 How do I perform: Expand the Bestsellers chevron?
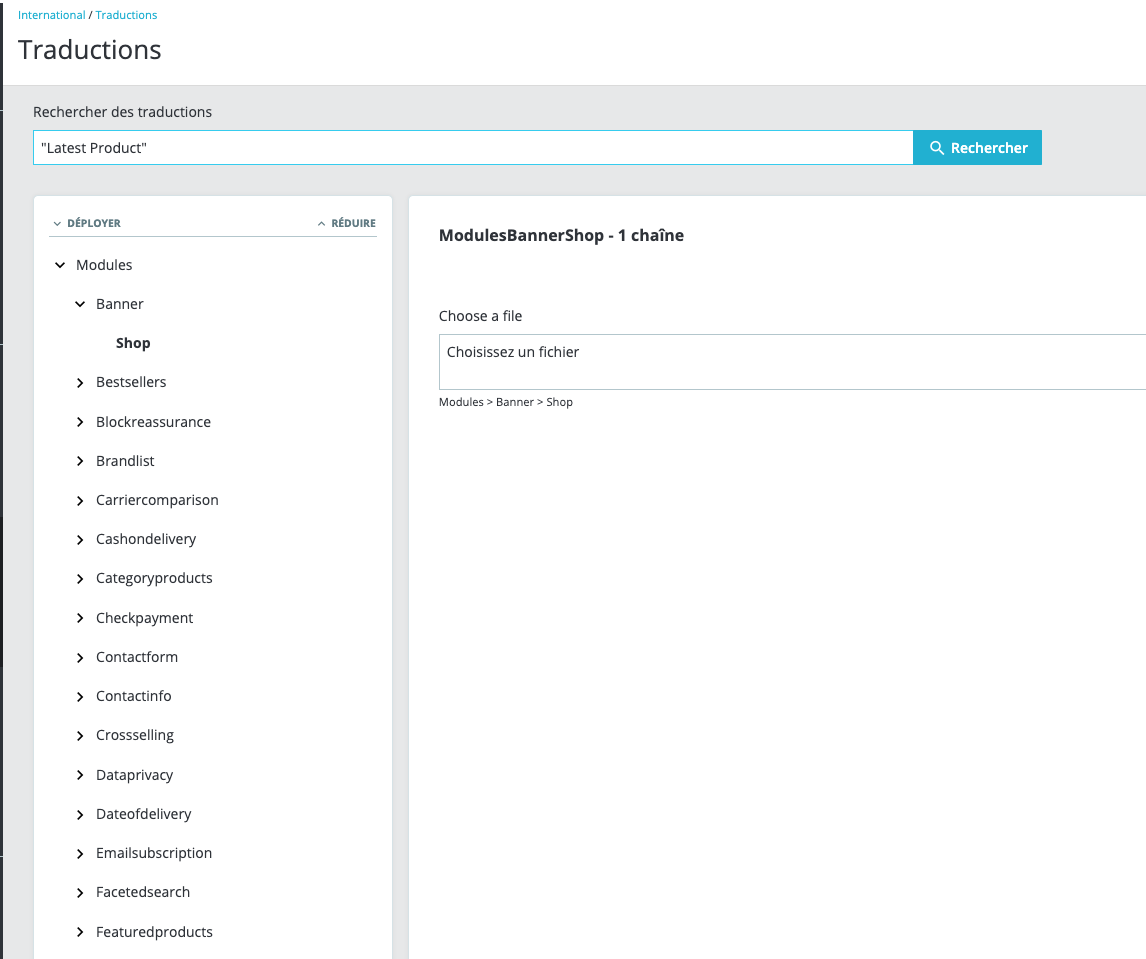coord(80,382)
